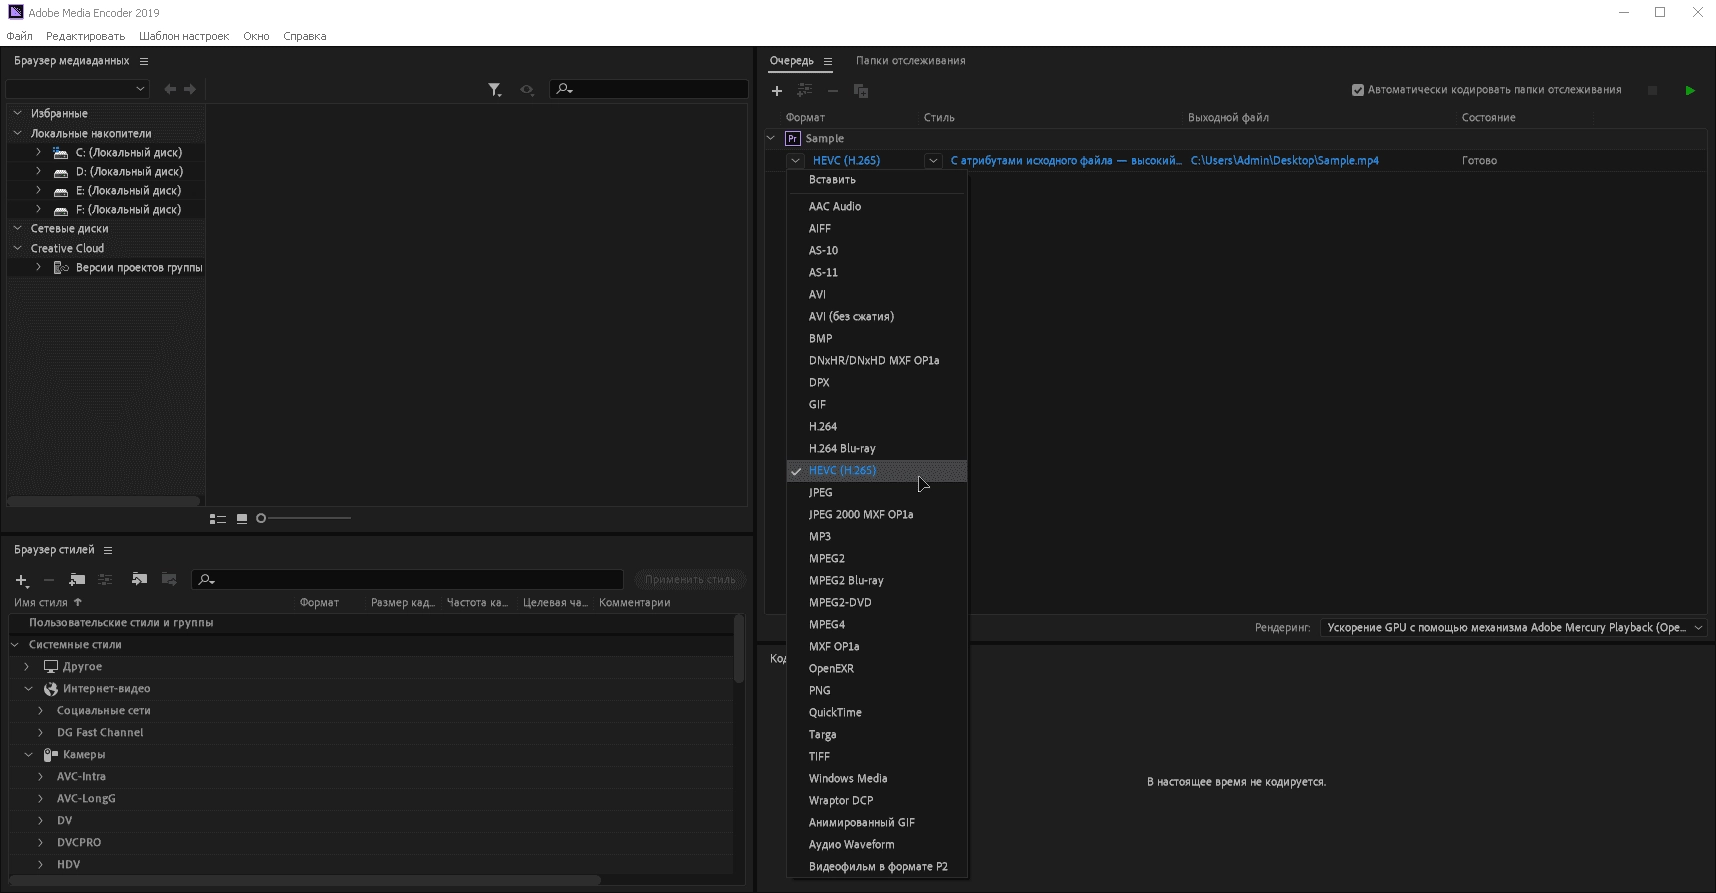Switch Media Browser to list view
This screenshot has width=1716, height=893.
(x=217, y=518)
